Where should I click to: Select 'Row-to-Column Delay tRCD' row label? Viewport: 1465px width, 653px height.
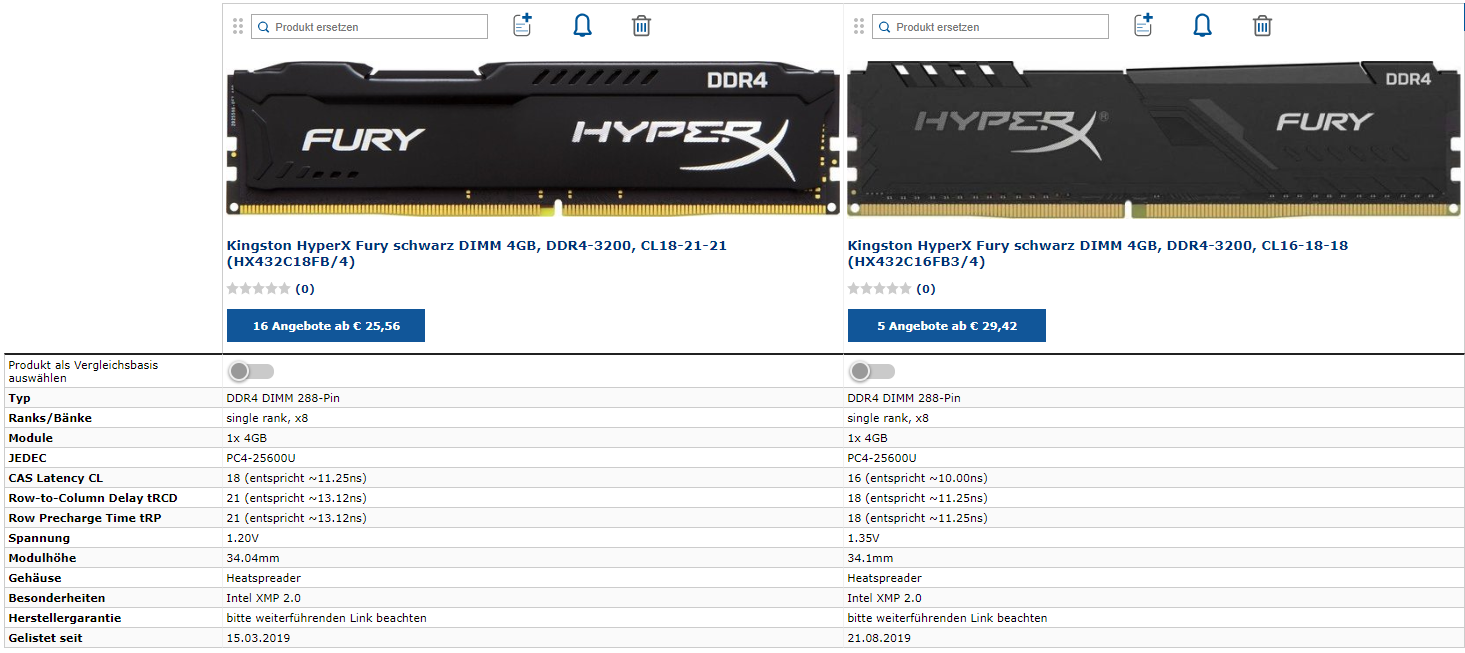[x=93, y=498]
